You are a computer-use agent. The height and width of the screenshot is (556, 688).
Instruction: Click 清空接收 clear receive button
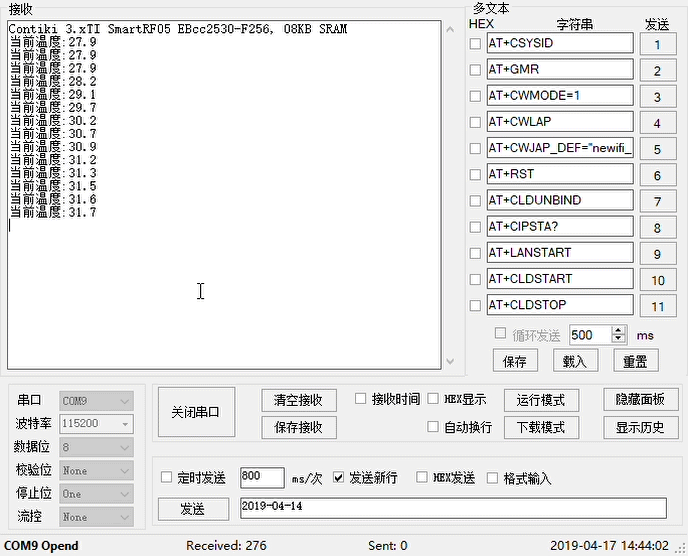tap(299, 400)
